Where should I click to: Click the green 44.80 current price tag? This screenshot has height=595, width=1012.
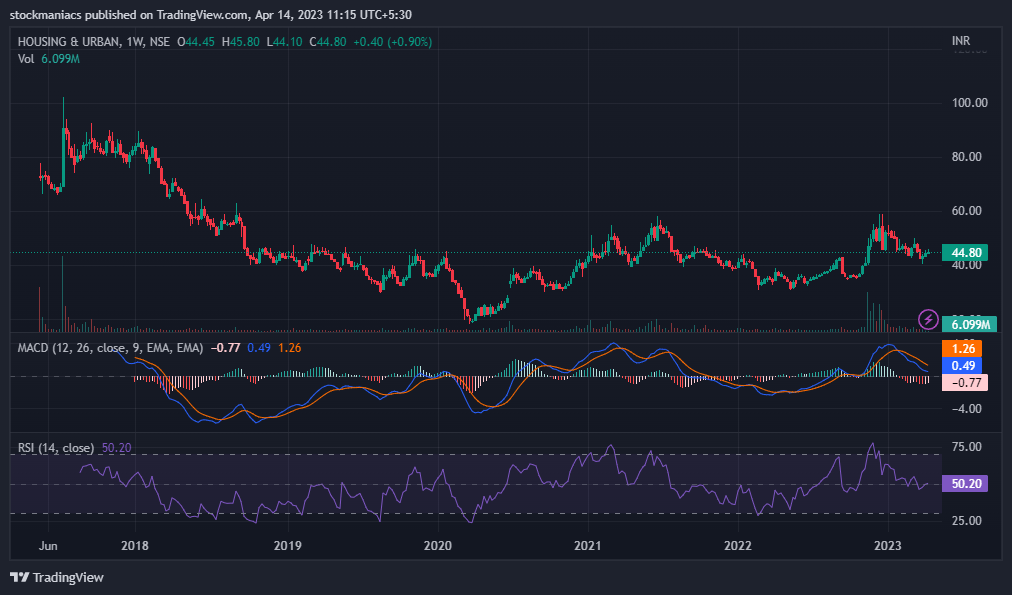(x=965, y=252)
